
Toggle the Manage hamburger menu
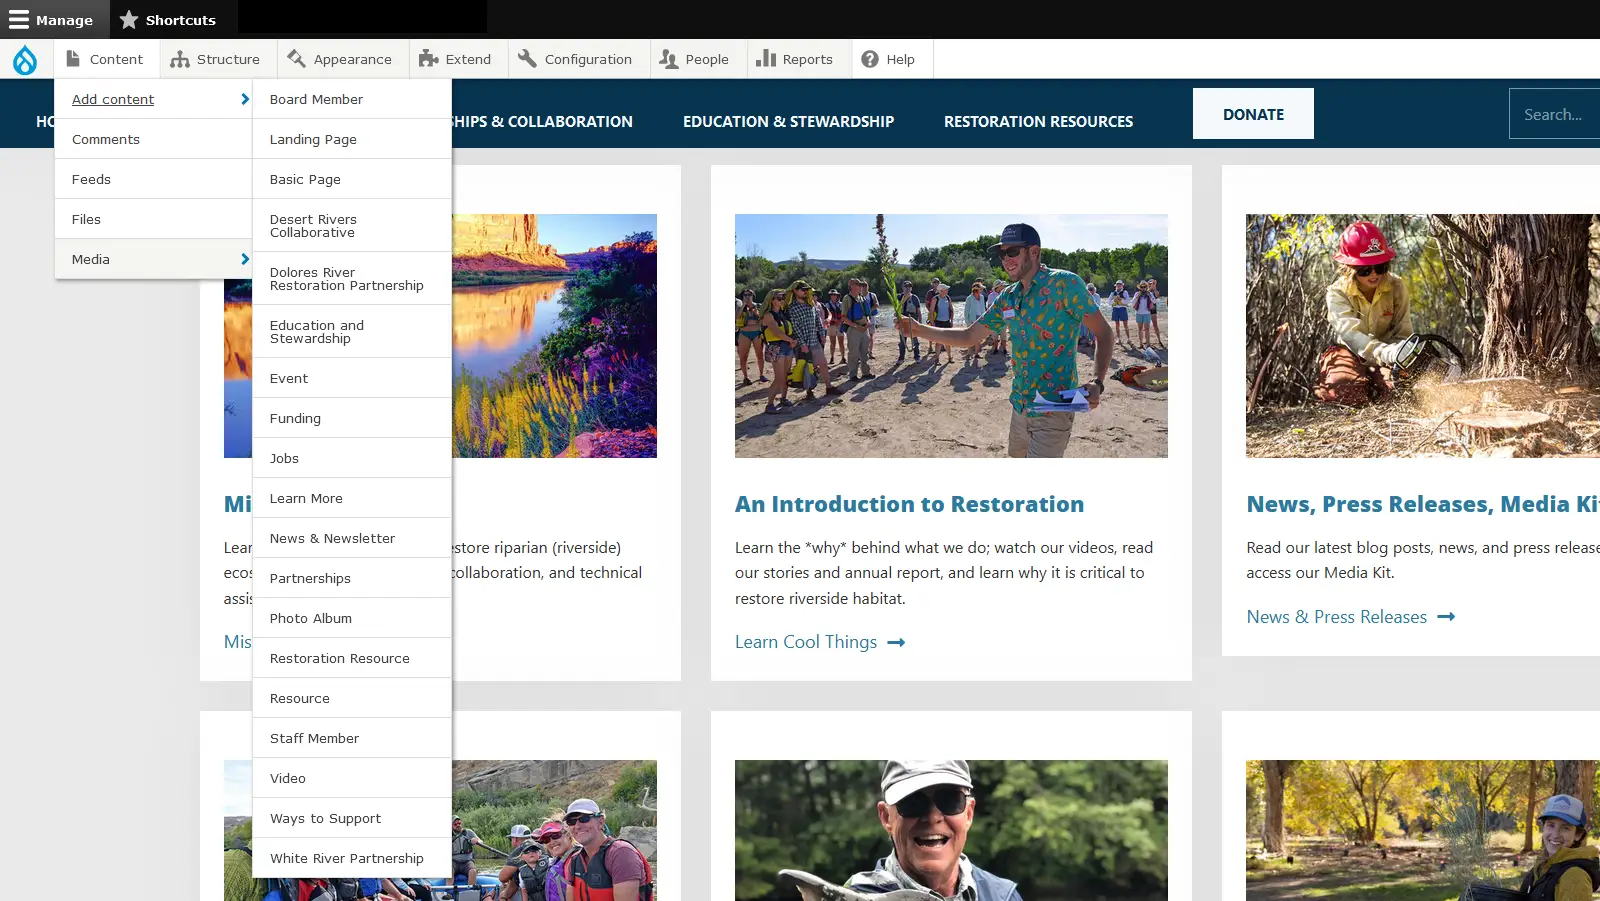click(x=52, y=20)
